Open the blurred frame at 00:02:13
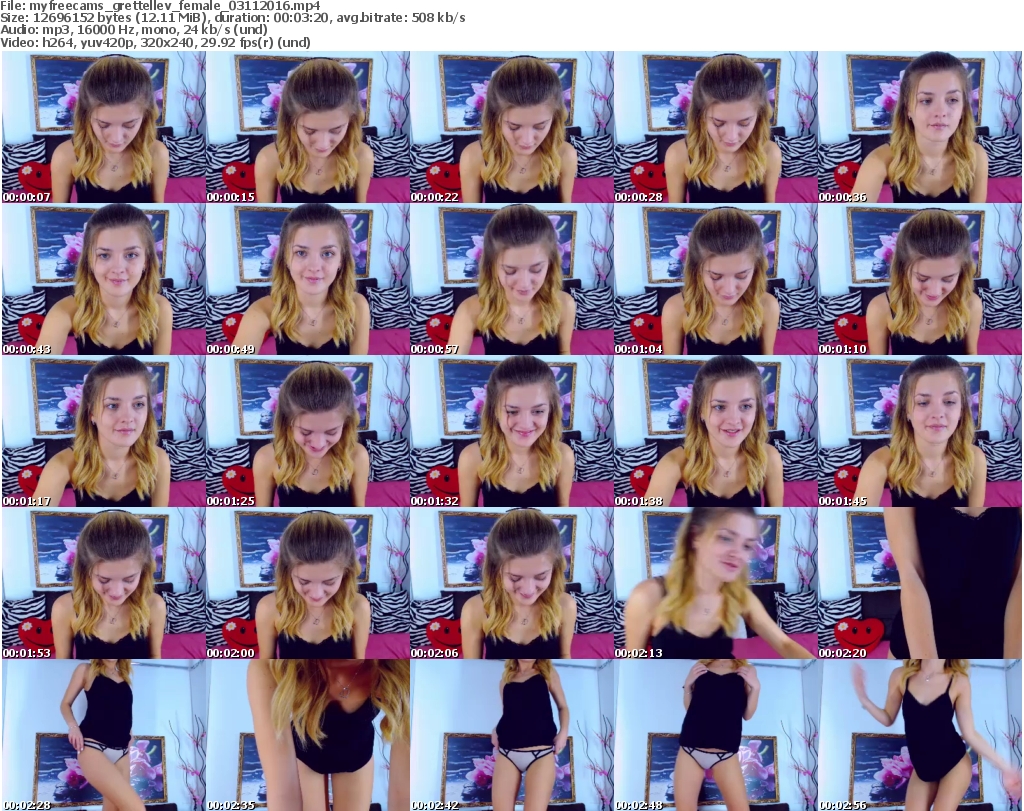1024x811 pixels. 715,583
